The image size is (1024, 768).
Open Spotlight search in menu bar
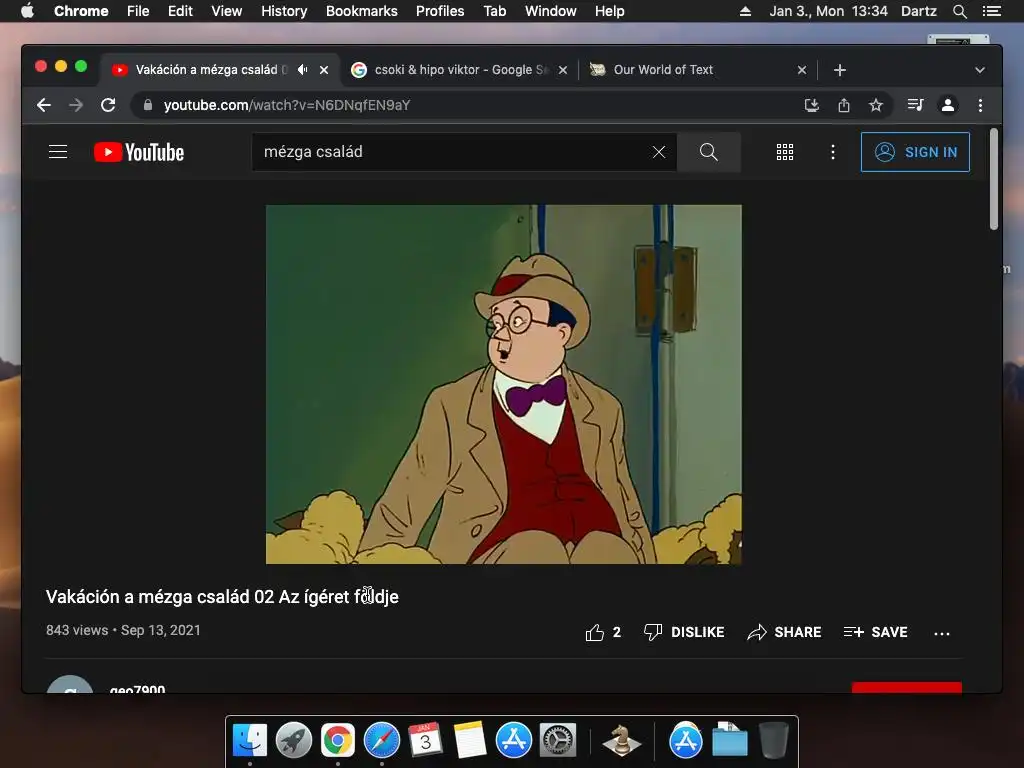click(x=959, y=11)
